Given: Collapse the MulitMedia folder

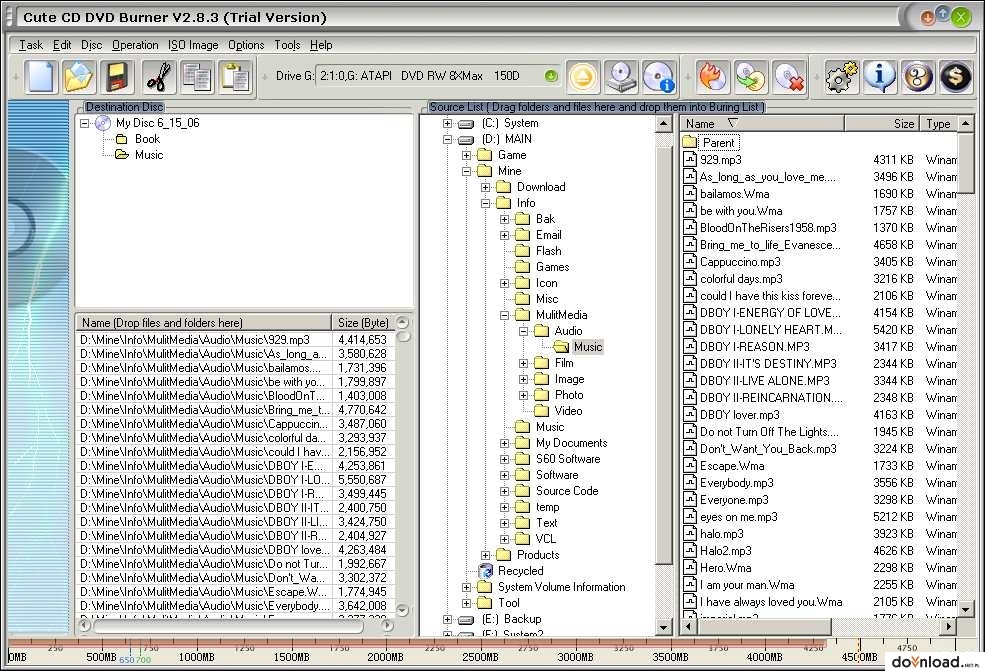Looking at the screenshot, I should tap(504, 315).
